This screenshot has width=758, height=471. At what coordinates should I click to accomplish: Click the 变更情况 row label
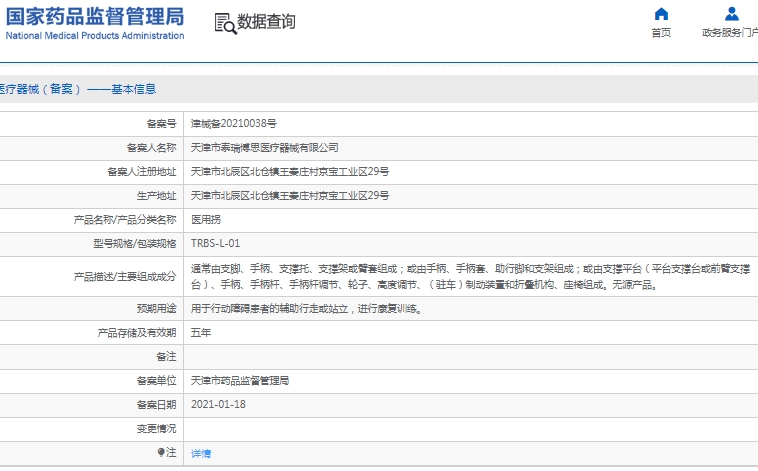(156, 428)
